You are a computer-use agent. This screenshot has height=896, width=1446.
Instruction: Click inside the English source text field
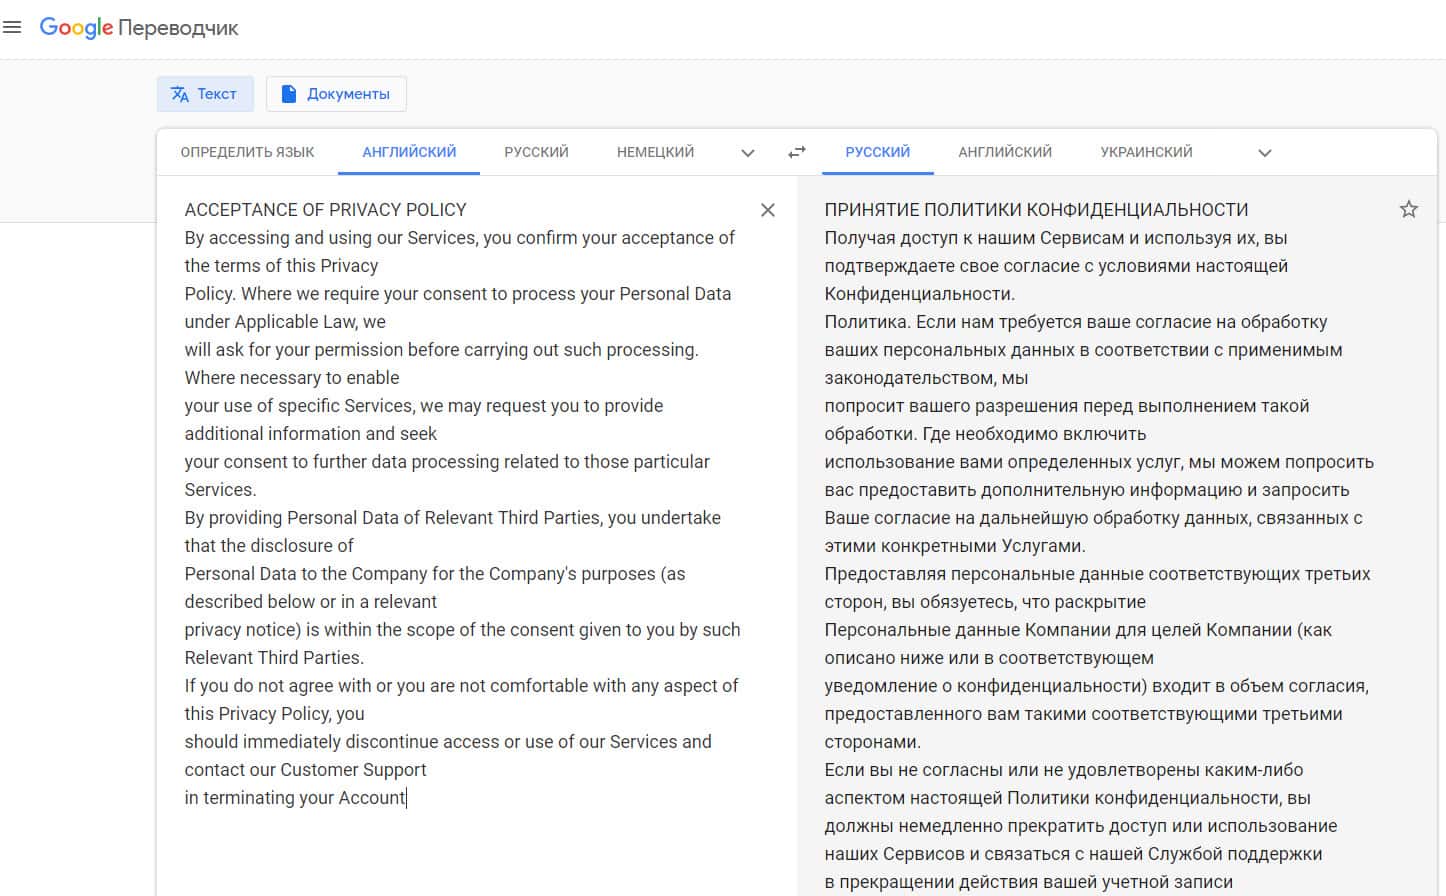click(x=460, y=500)
